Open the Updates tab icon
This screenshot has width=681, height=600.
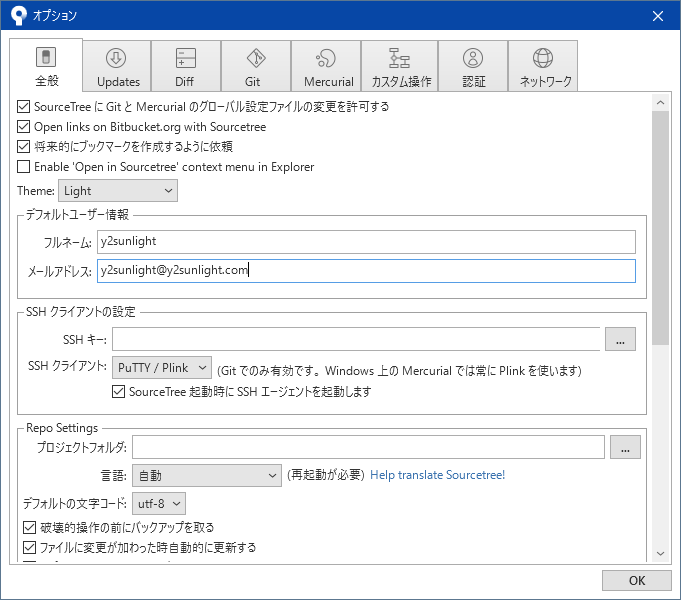[117, 59]
